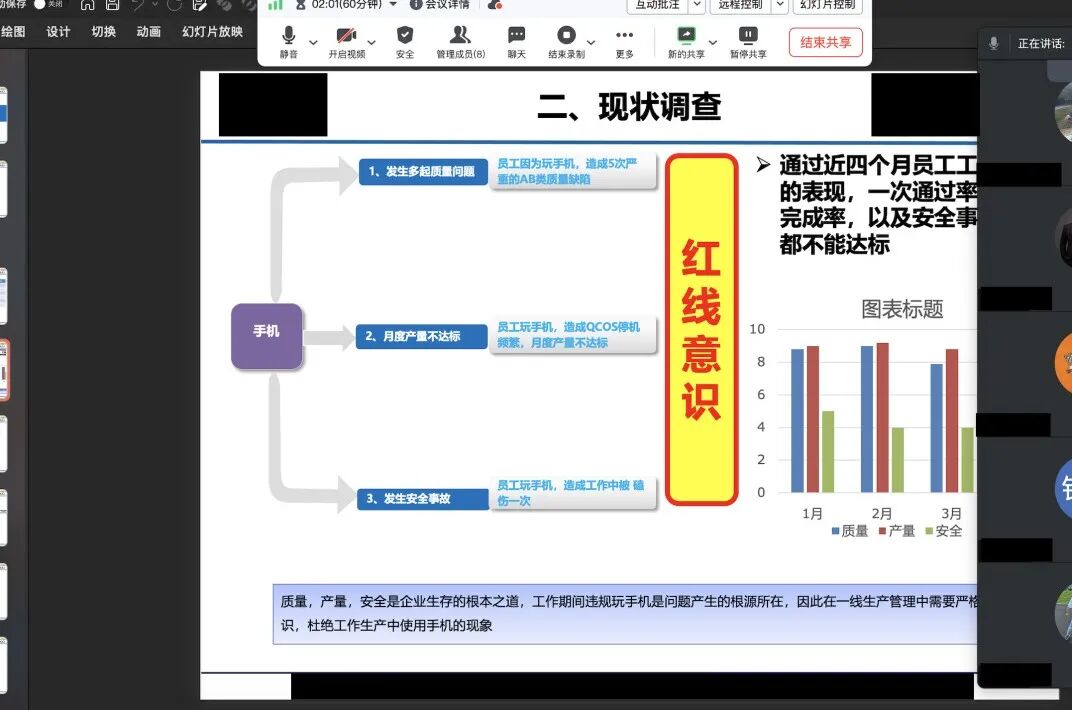Stop recording via the 结束录制 icon
Screen dimensions: 1072x710
(565, 34)
